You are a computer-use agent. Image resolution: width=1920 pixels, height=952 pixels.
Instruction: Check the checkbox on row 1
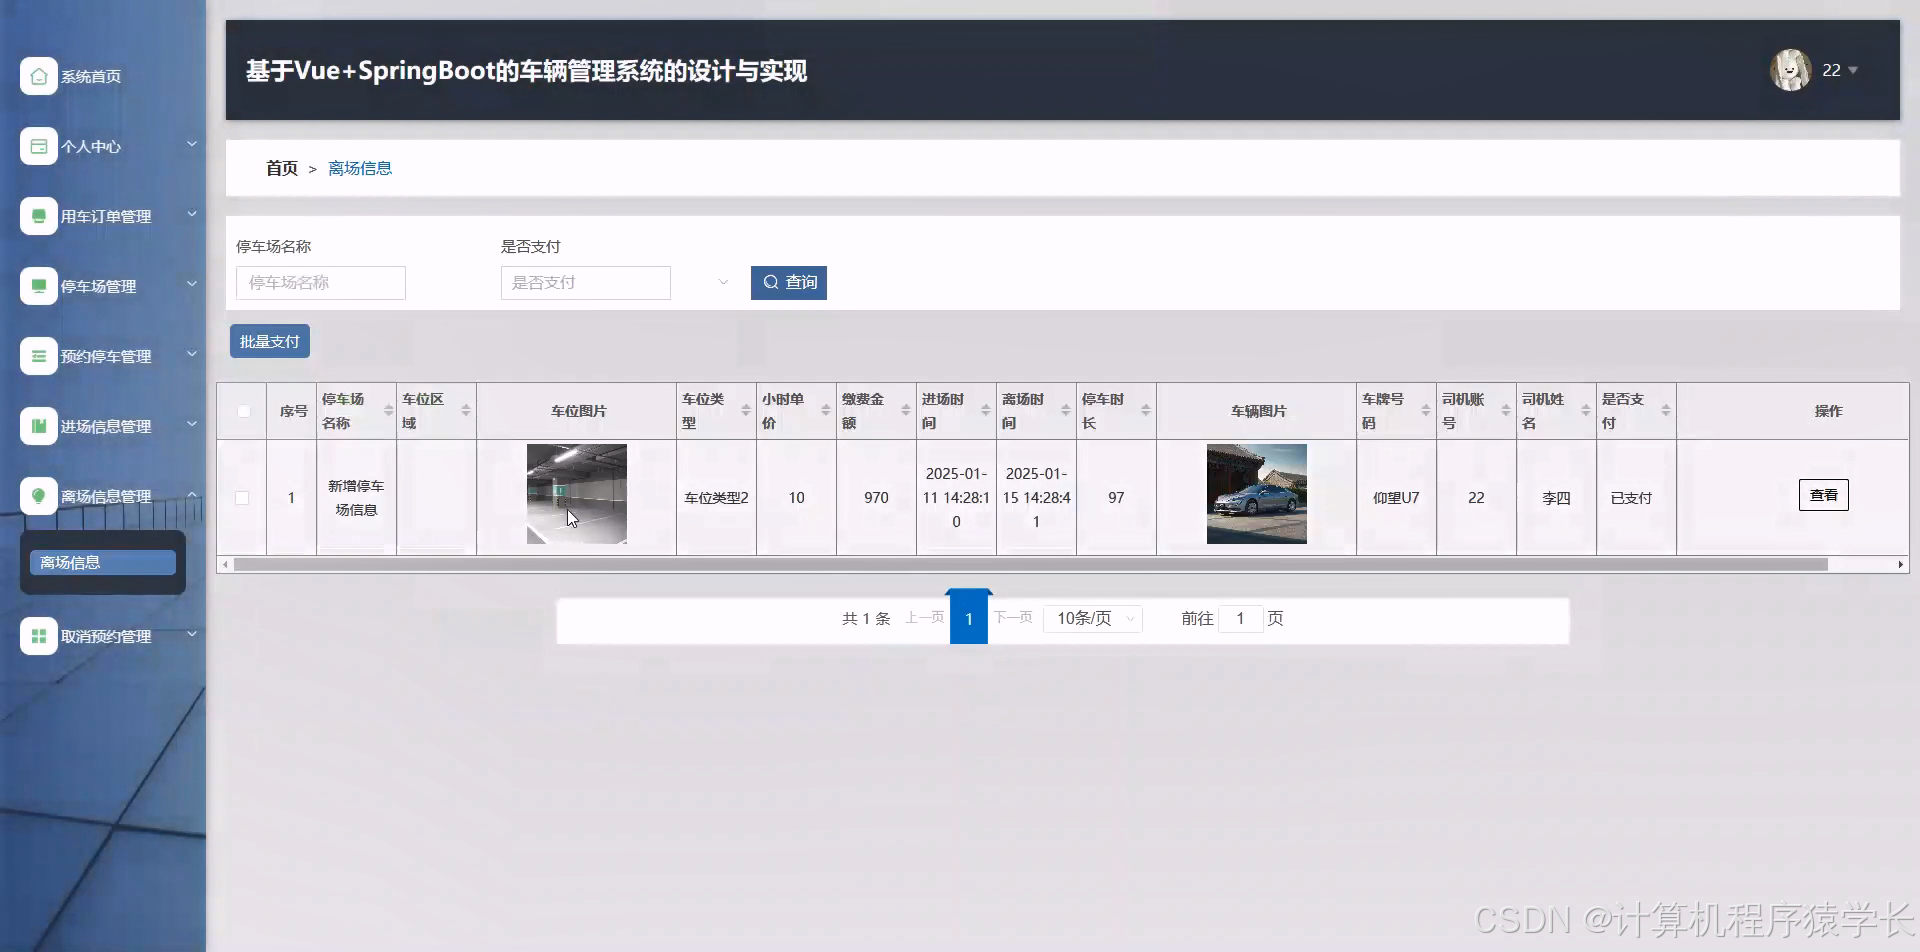tap(241, 497)
